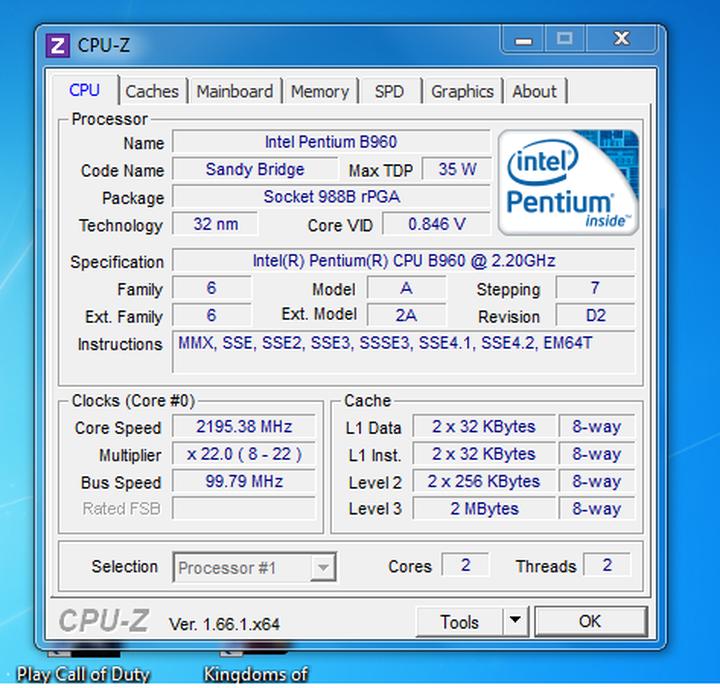Click the Max TDP value 35 W
This screenshot has height=688, width=720.
point(457,169)
